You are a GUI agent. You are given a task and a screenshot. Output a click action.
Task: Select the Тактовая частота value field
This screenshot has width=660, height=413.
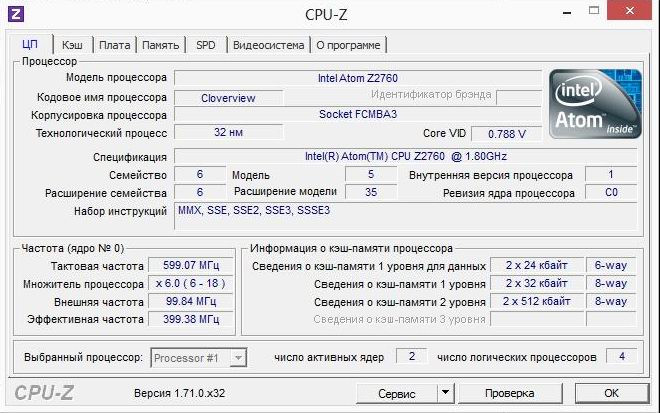tap(184, 265)
